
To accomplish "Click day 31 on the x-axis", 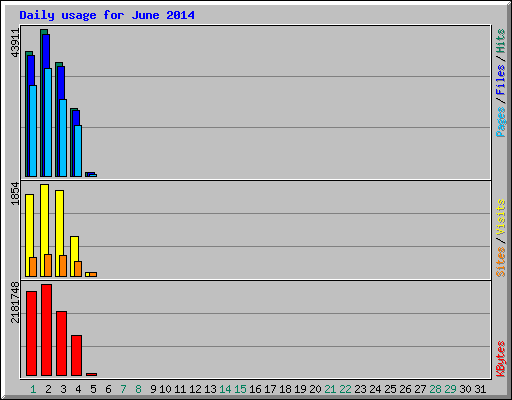I will pyautogui.click(x=480, y=389).
